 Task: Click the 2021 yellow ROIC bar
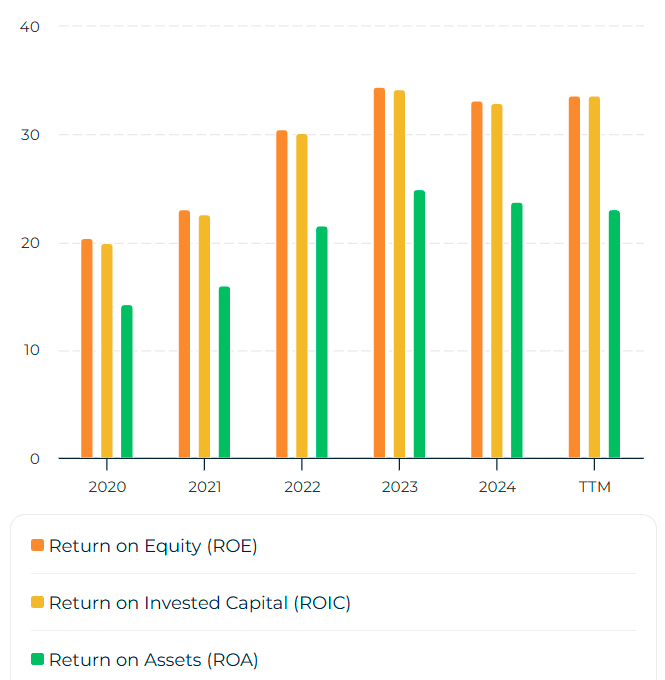point(204,337)
